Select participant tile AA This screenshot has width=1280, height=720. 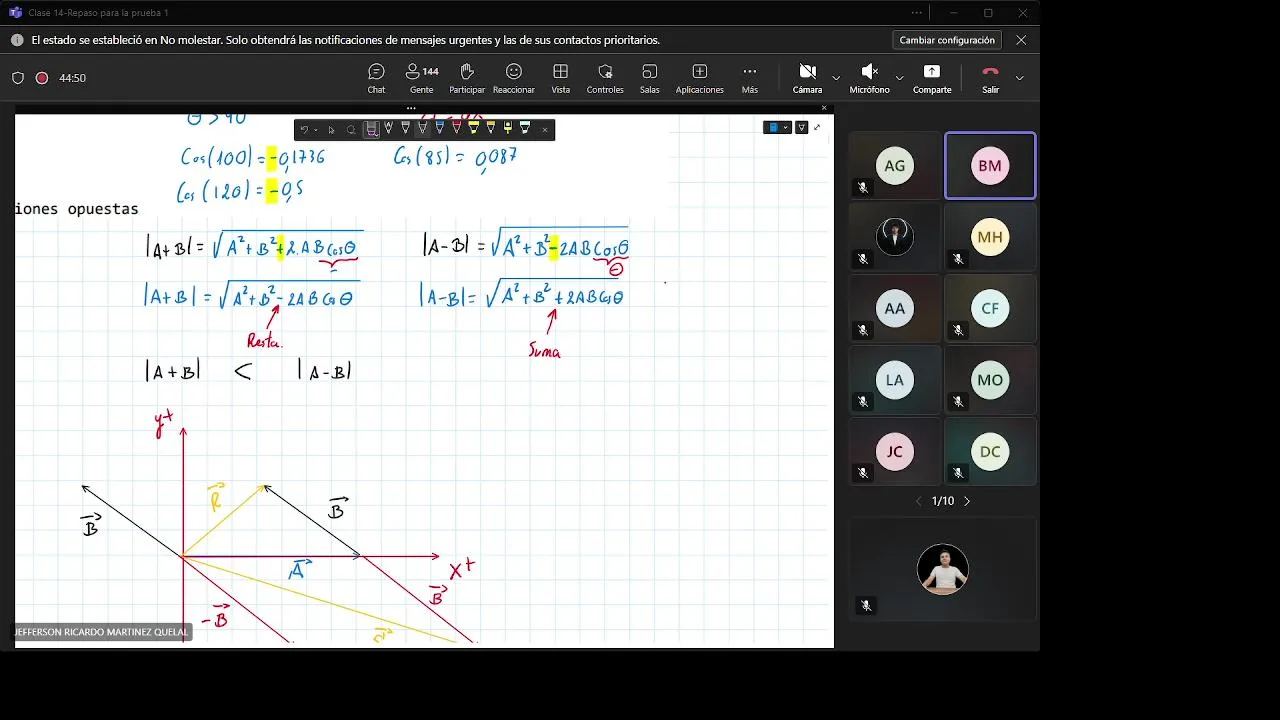pyautogui.click(x=895, y=309)
